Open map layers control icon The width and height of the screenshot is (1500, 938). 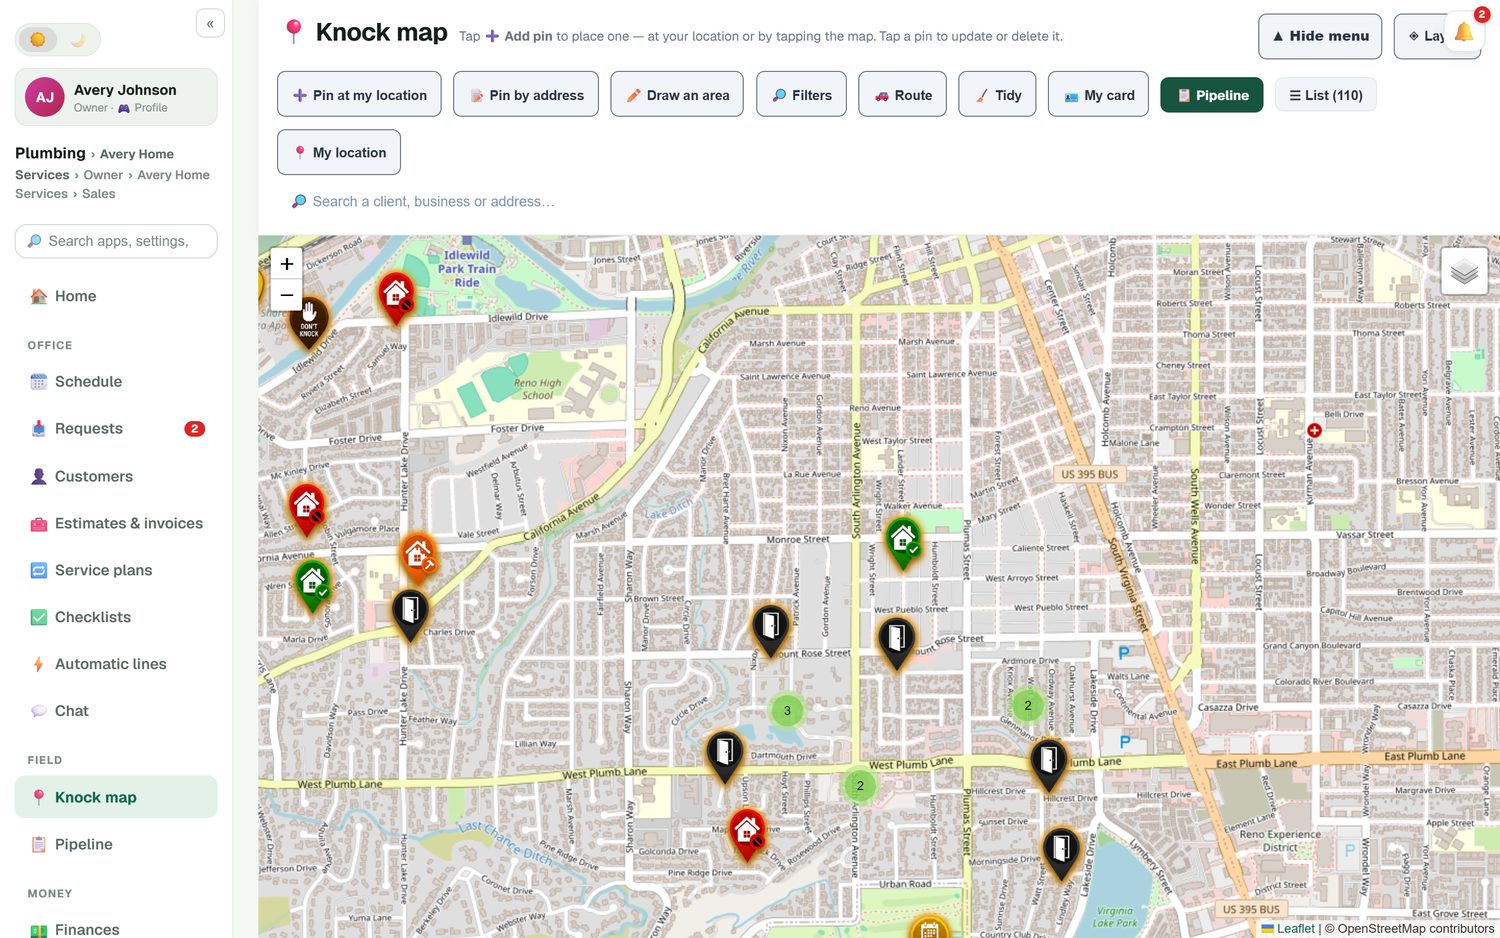(x=1464, y=271)
